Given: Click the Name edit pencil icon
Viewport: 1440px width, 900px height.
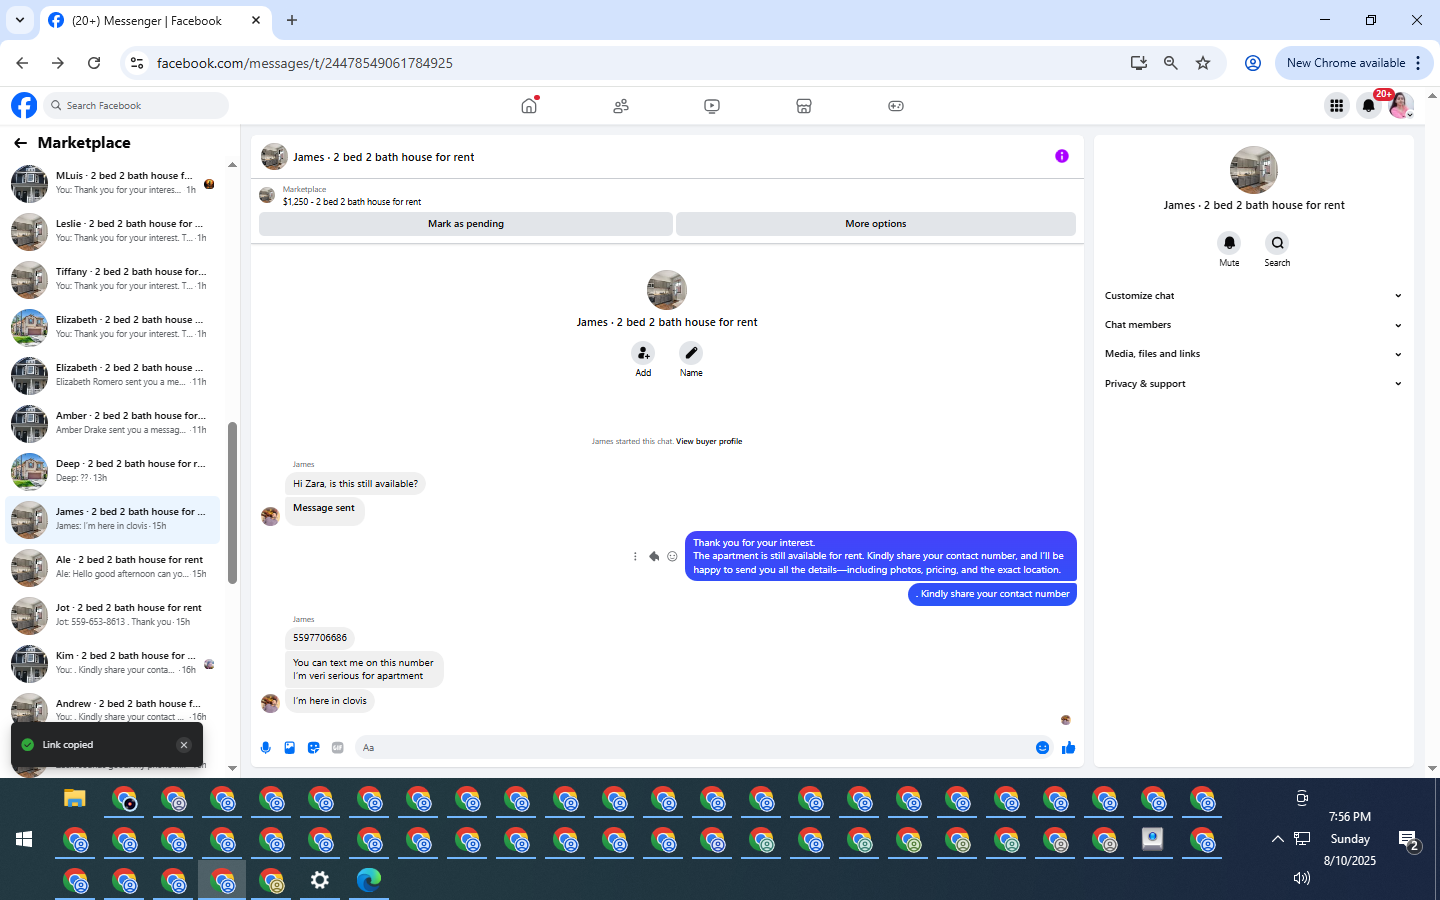Looking at the screenshot, I should [x=691, y=353].
